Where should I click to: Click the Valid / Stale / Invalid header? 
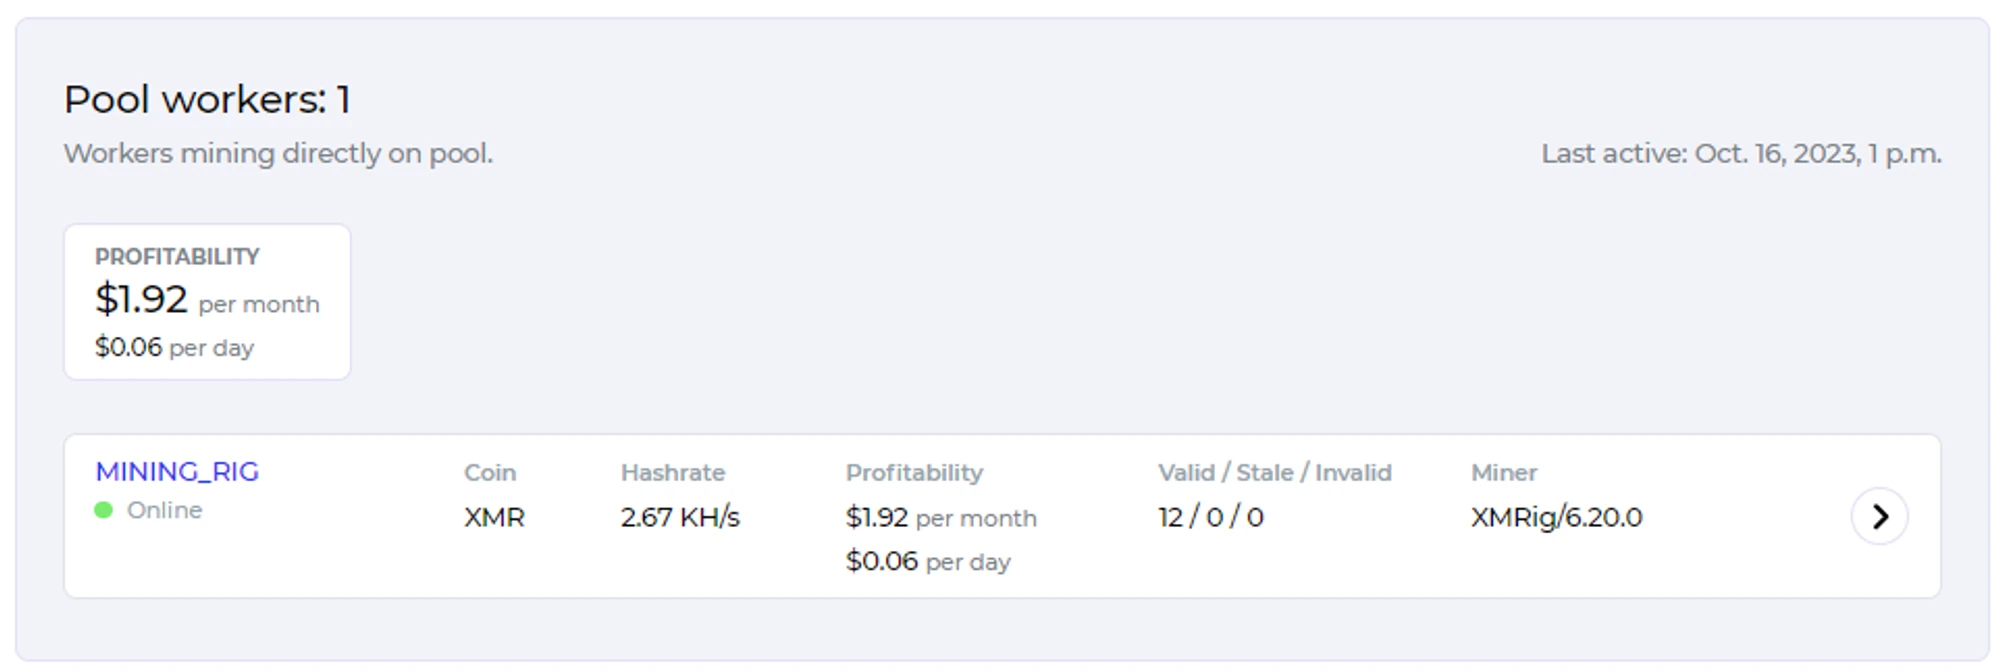pos(1274,472)
